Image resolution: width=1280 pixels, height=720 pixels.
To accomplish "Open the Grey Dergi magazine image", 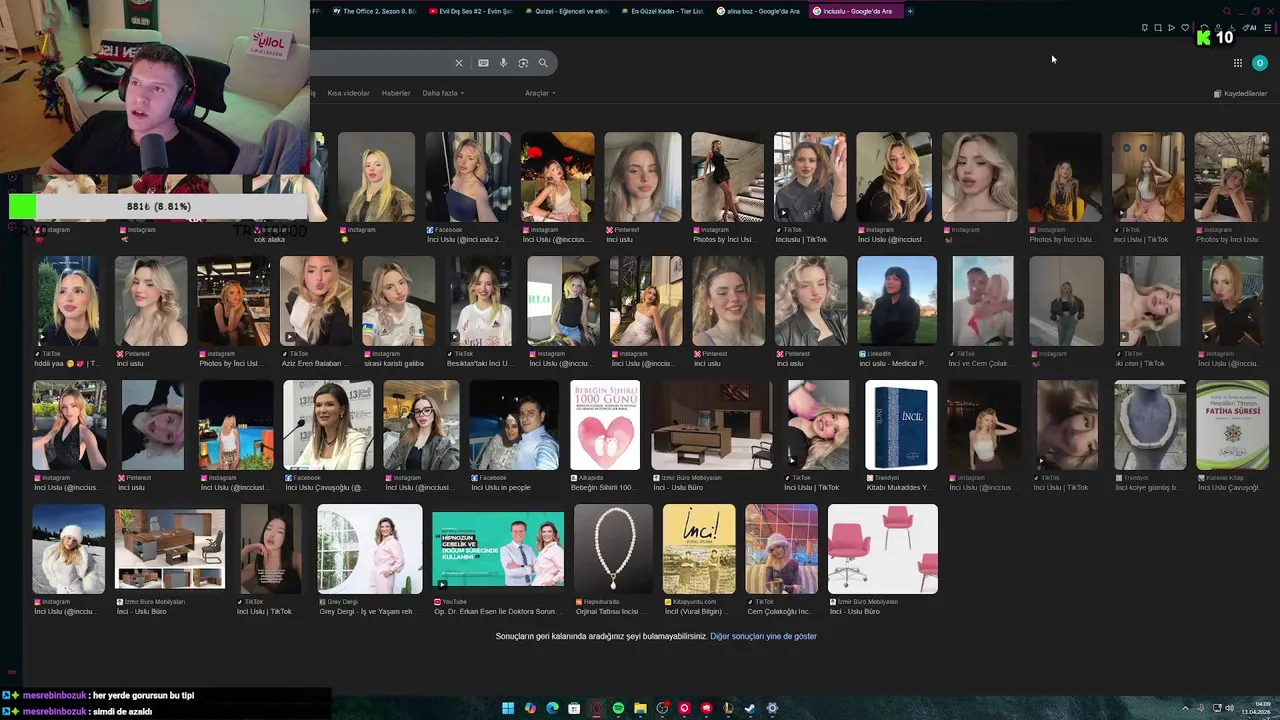I will click(370, 549).
